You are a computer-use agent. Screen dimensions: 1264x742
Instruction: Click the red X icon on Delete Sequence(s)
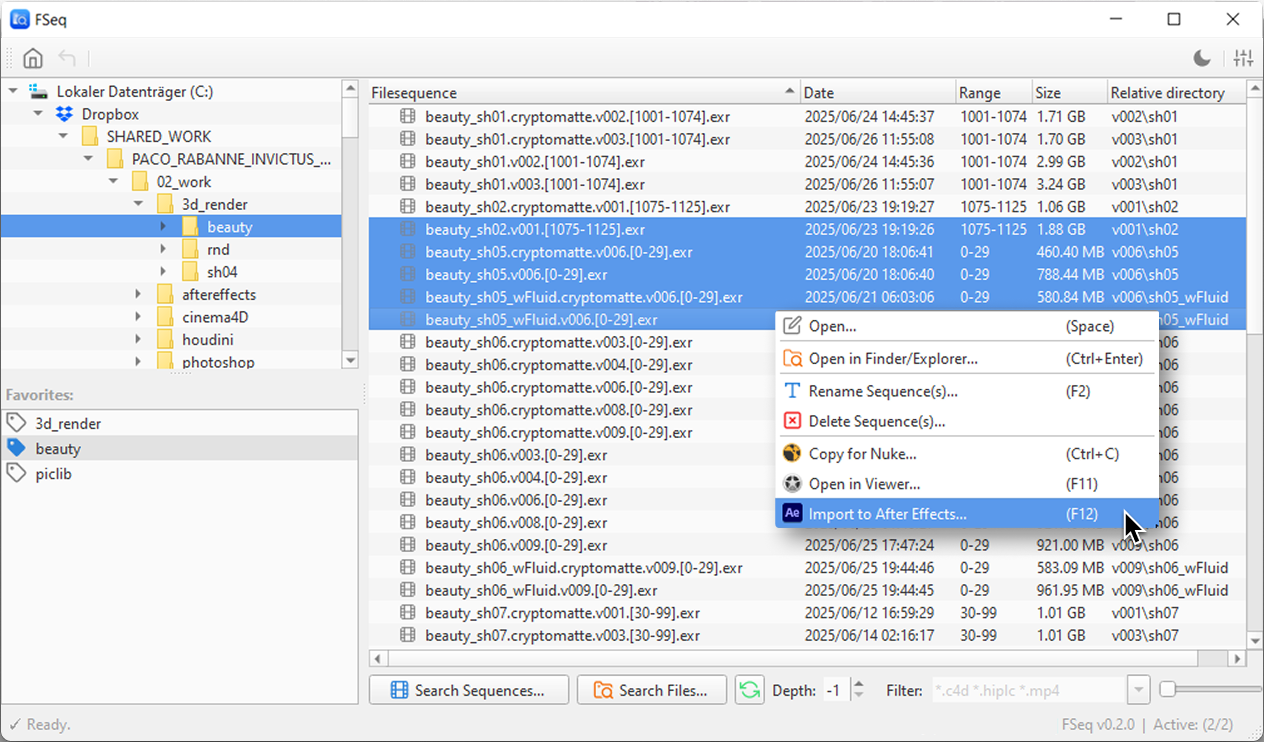coord(792,421)
